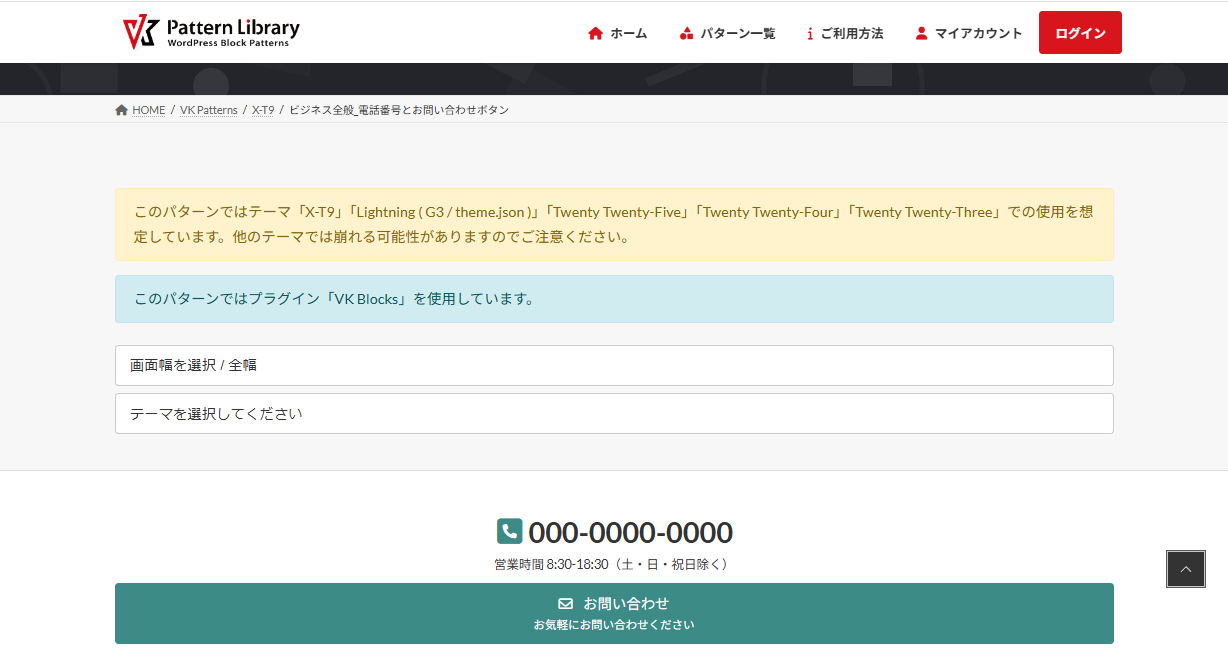Click the info icon beside ご利用方法

tap(810, 33)
